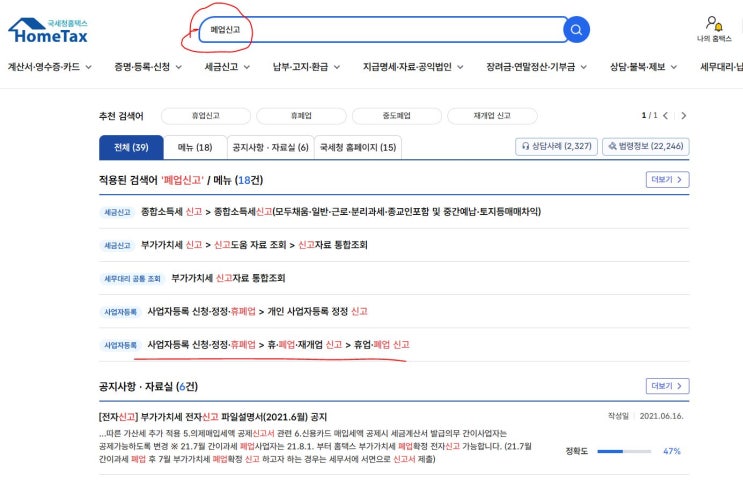Open 개인 사업자등록 정정 신고 result
Image resolution: width=743 pixels, height=481 pixels.
click(257, 311)
